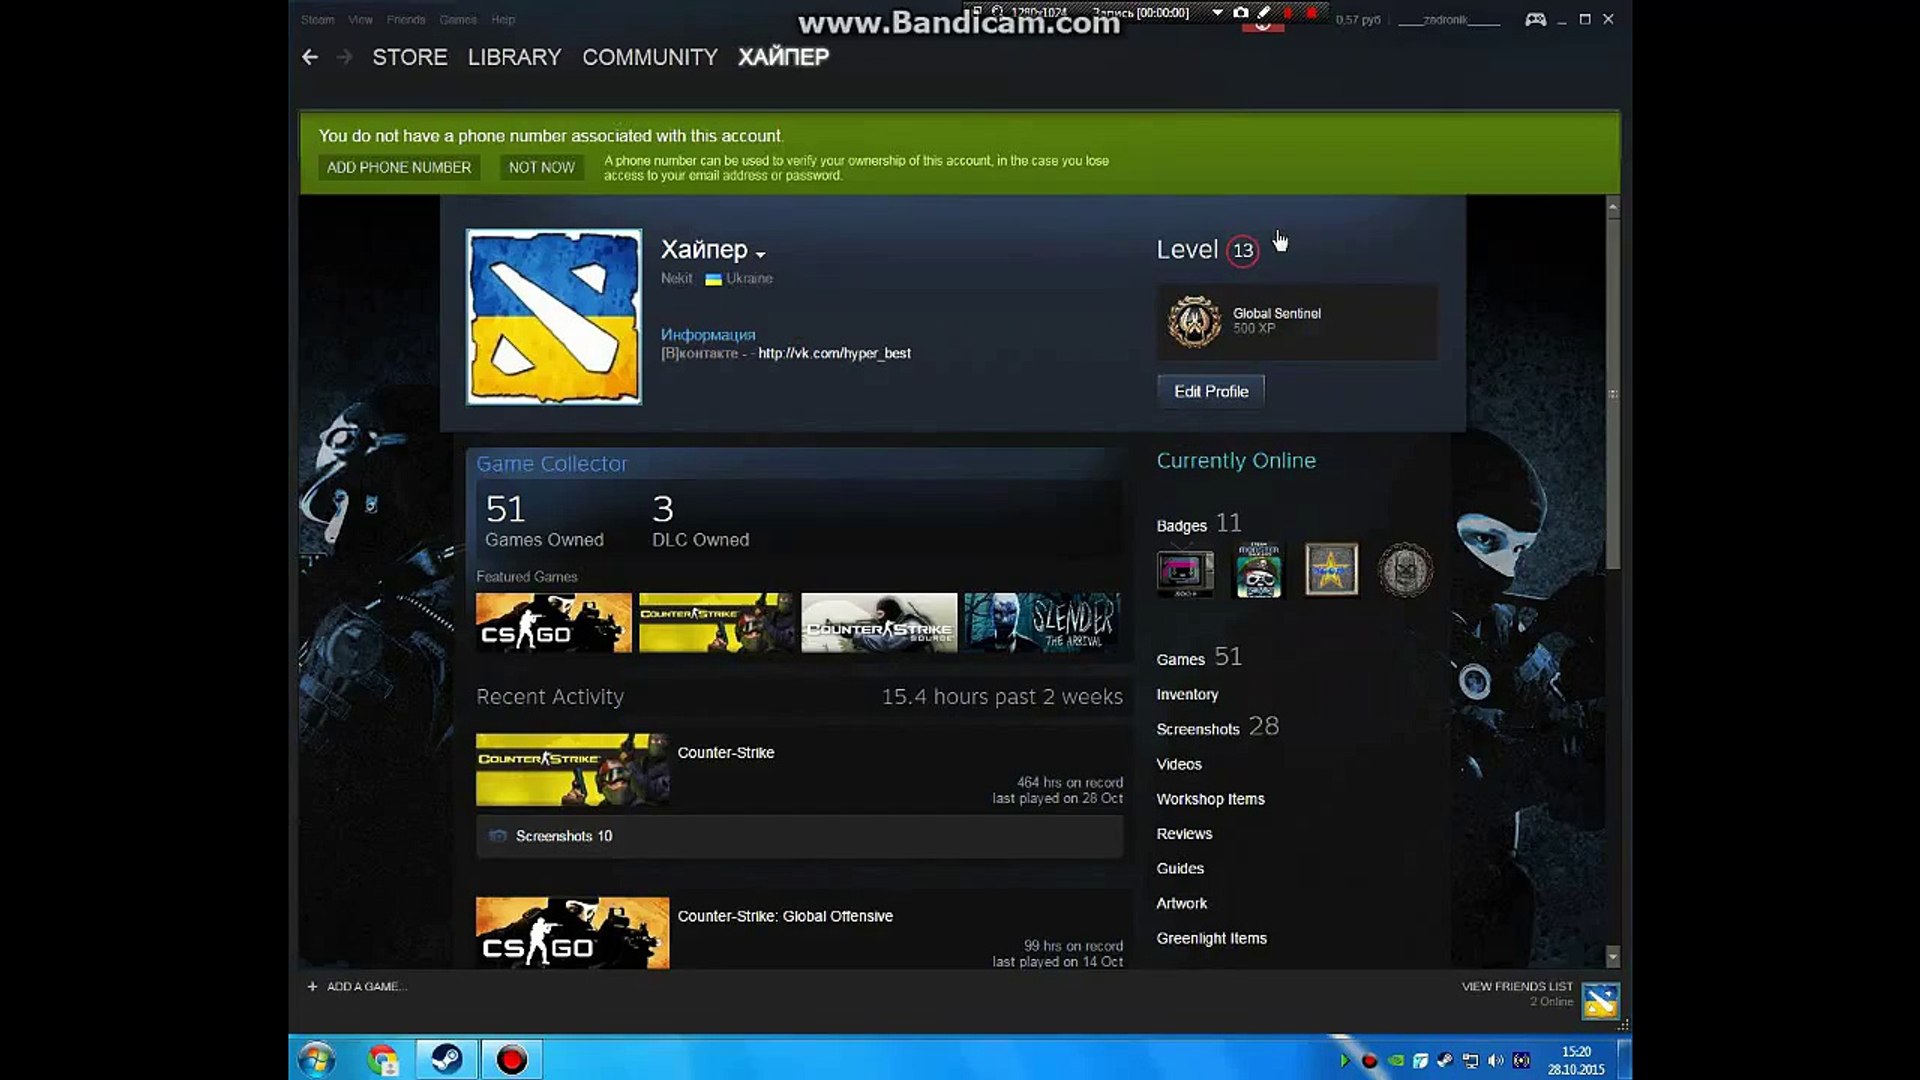
Task: Open the Steam friends list icon
Action: click(1600, 1000)
